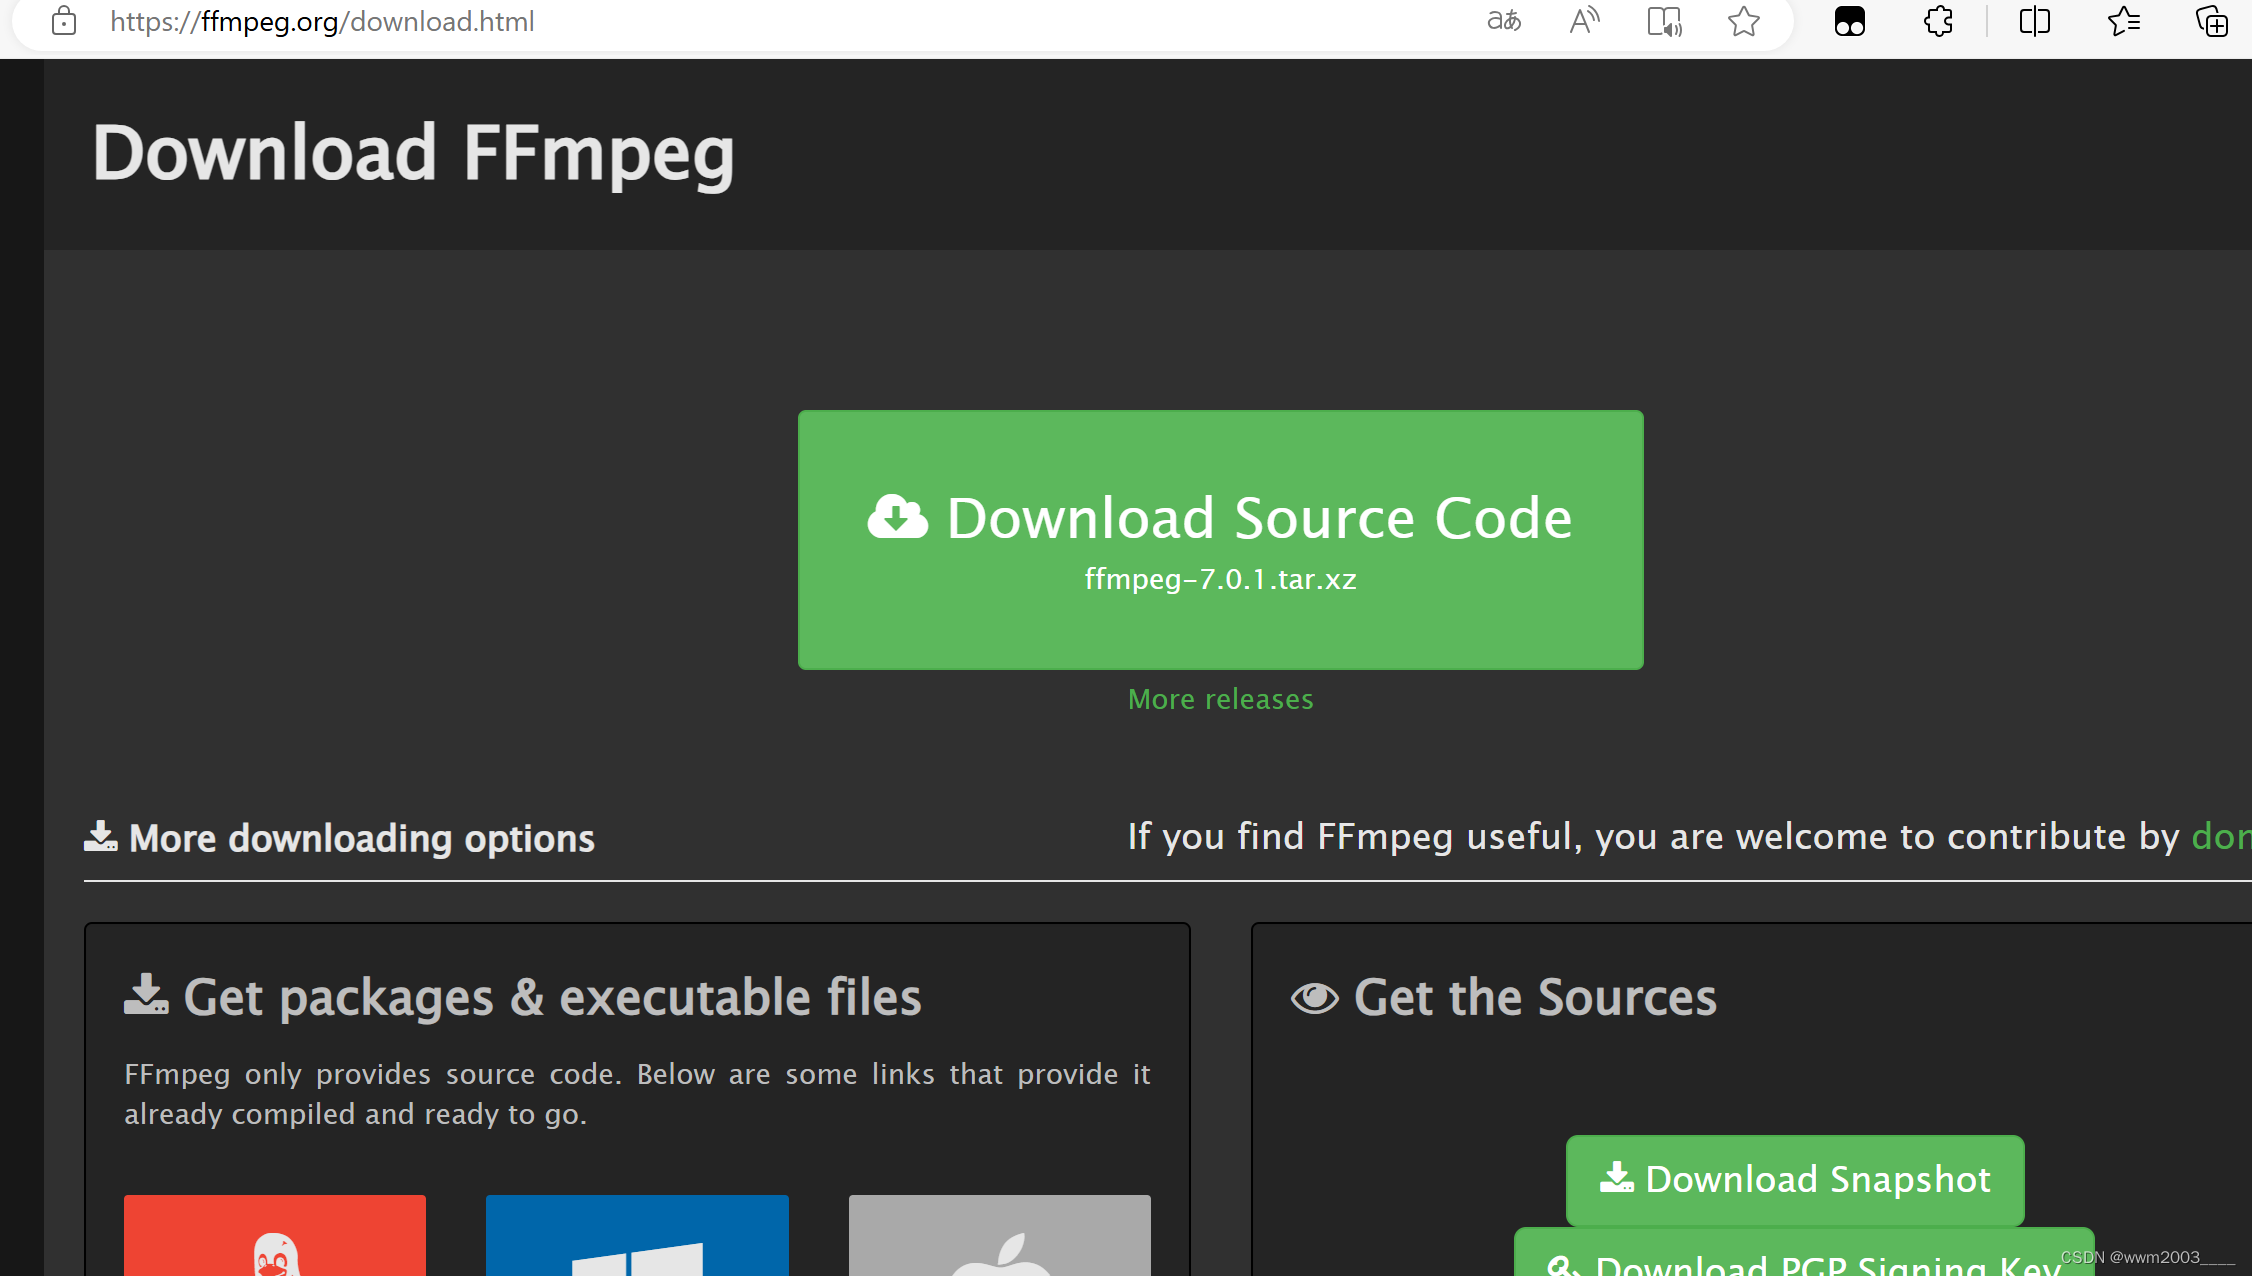Select the Windows package tile
Screen dimensions: 2252x1276
click(637, 1240)
